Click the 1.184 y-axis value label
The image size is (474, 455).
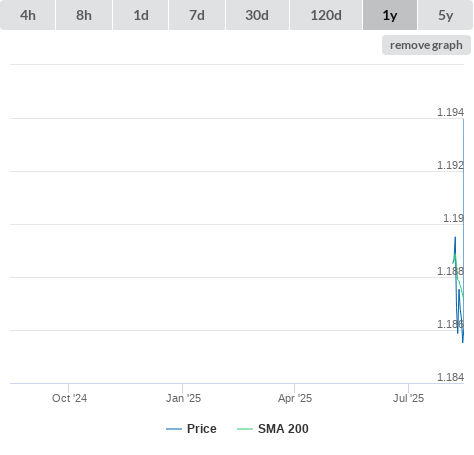[x=450, y=377]
